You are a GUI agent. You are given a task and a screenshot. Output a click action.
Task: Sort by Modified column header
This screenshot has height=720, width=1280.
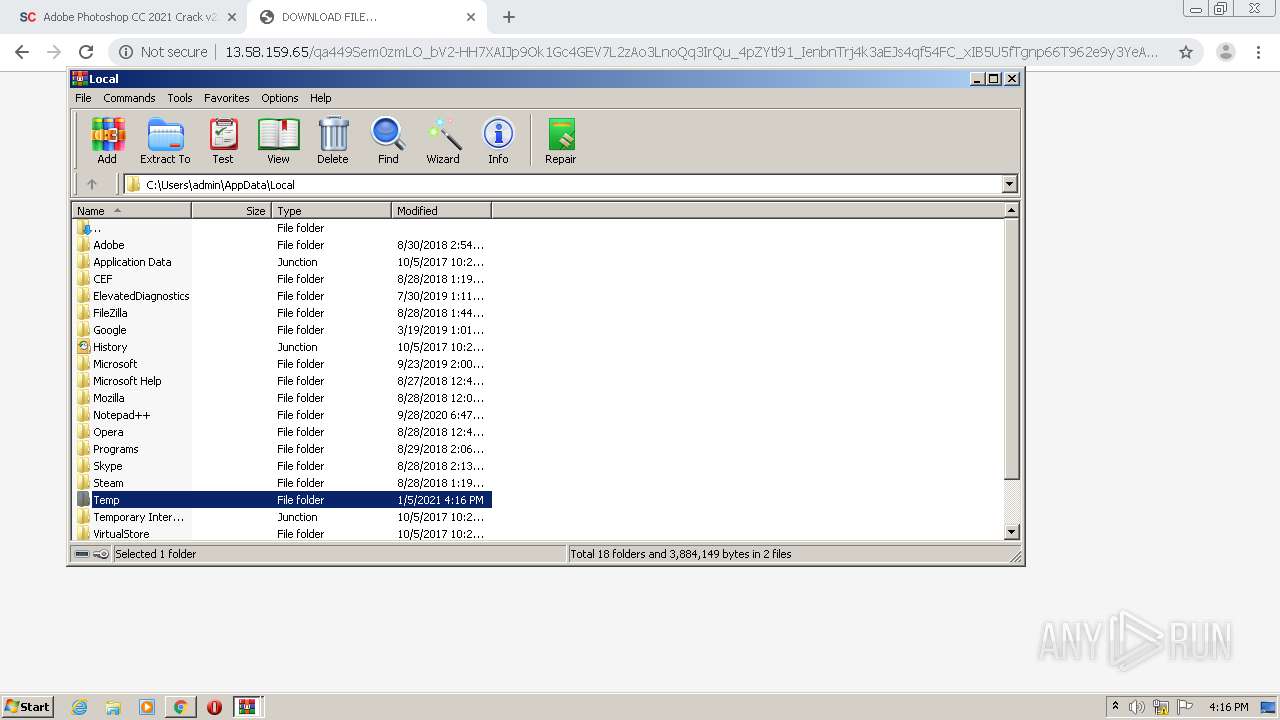[x=441, y=211]
